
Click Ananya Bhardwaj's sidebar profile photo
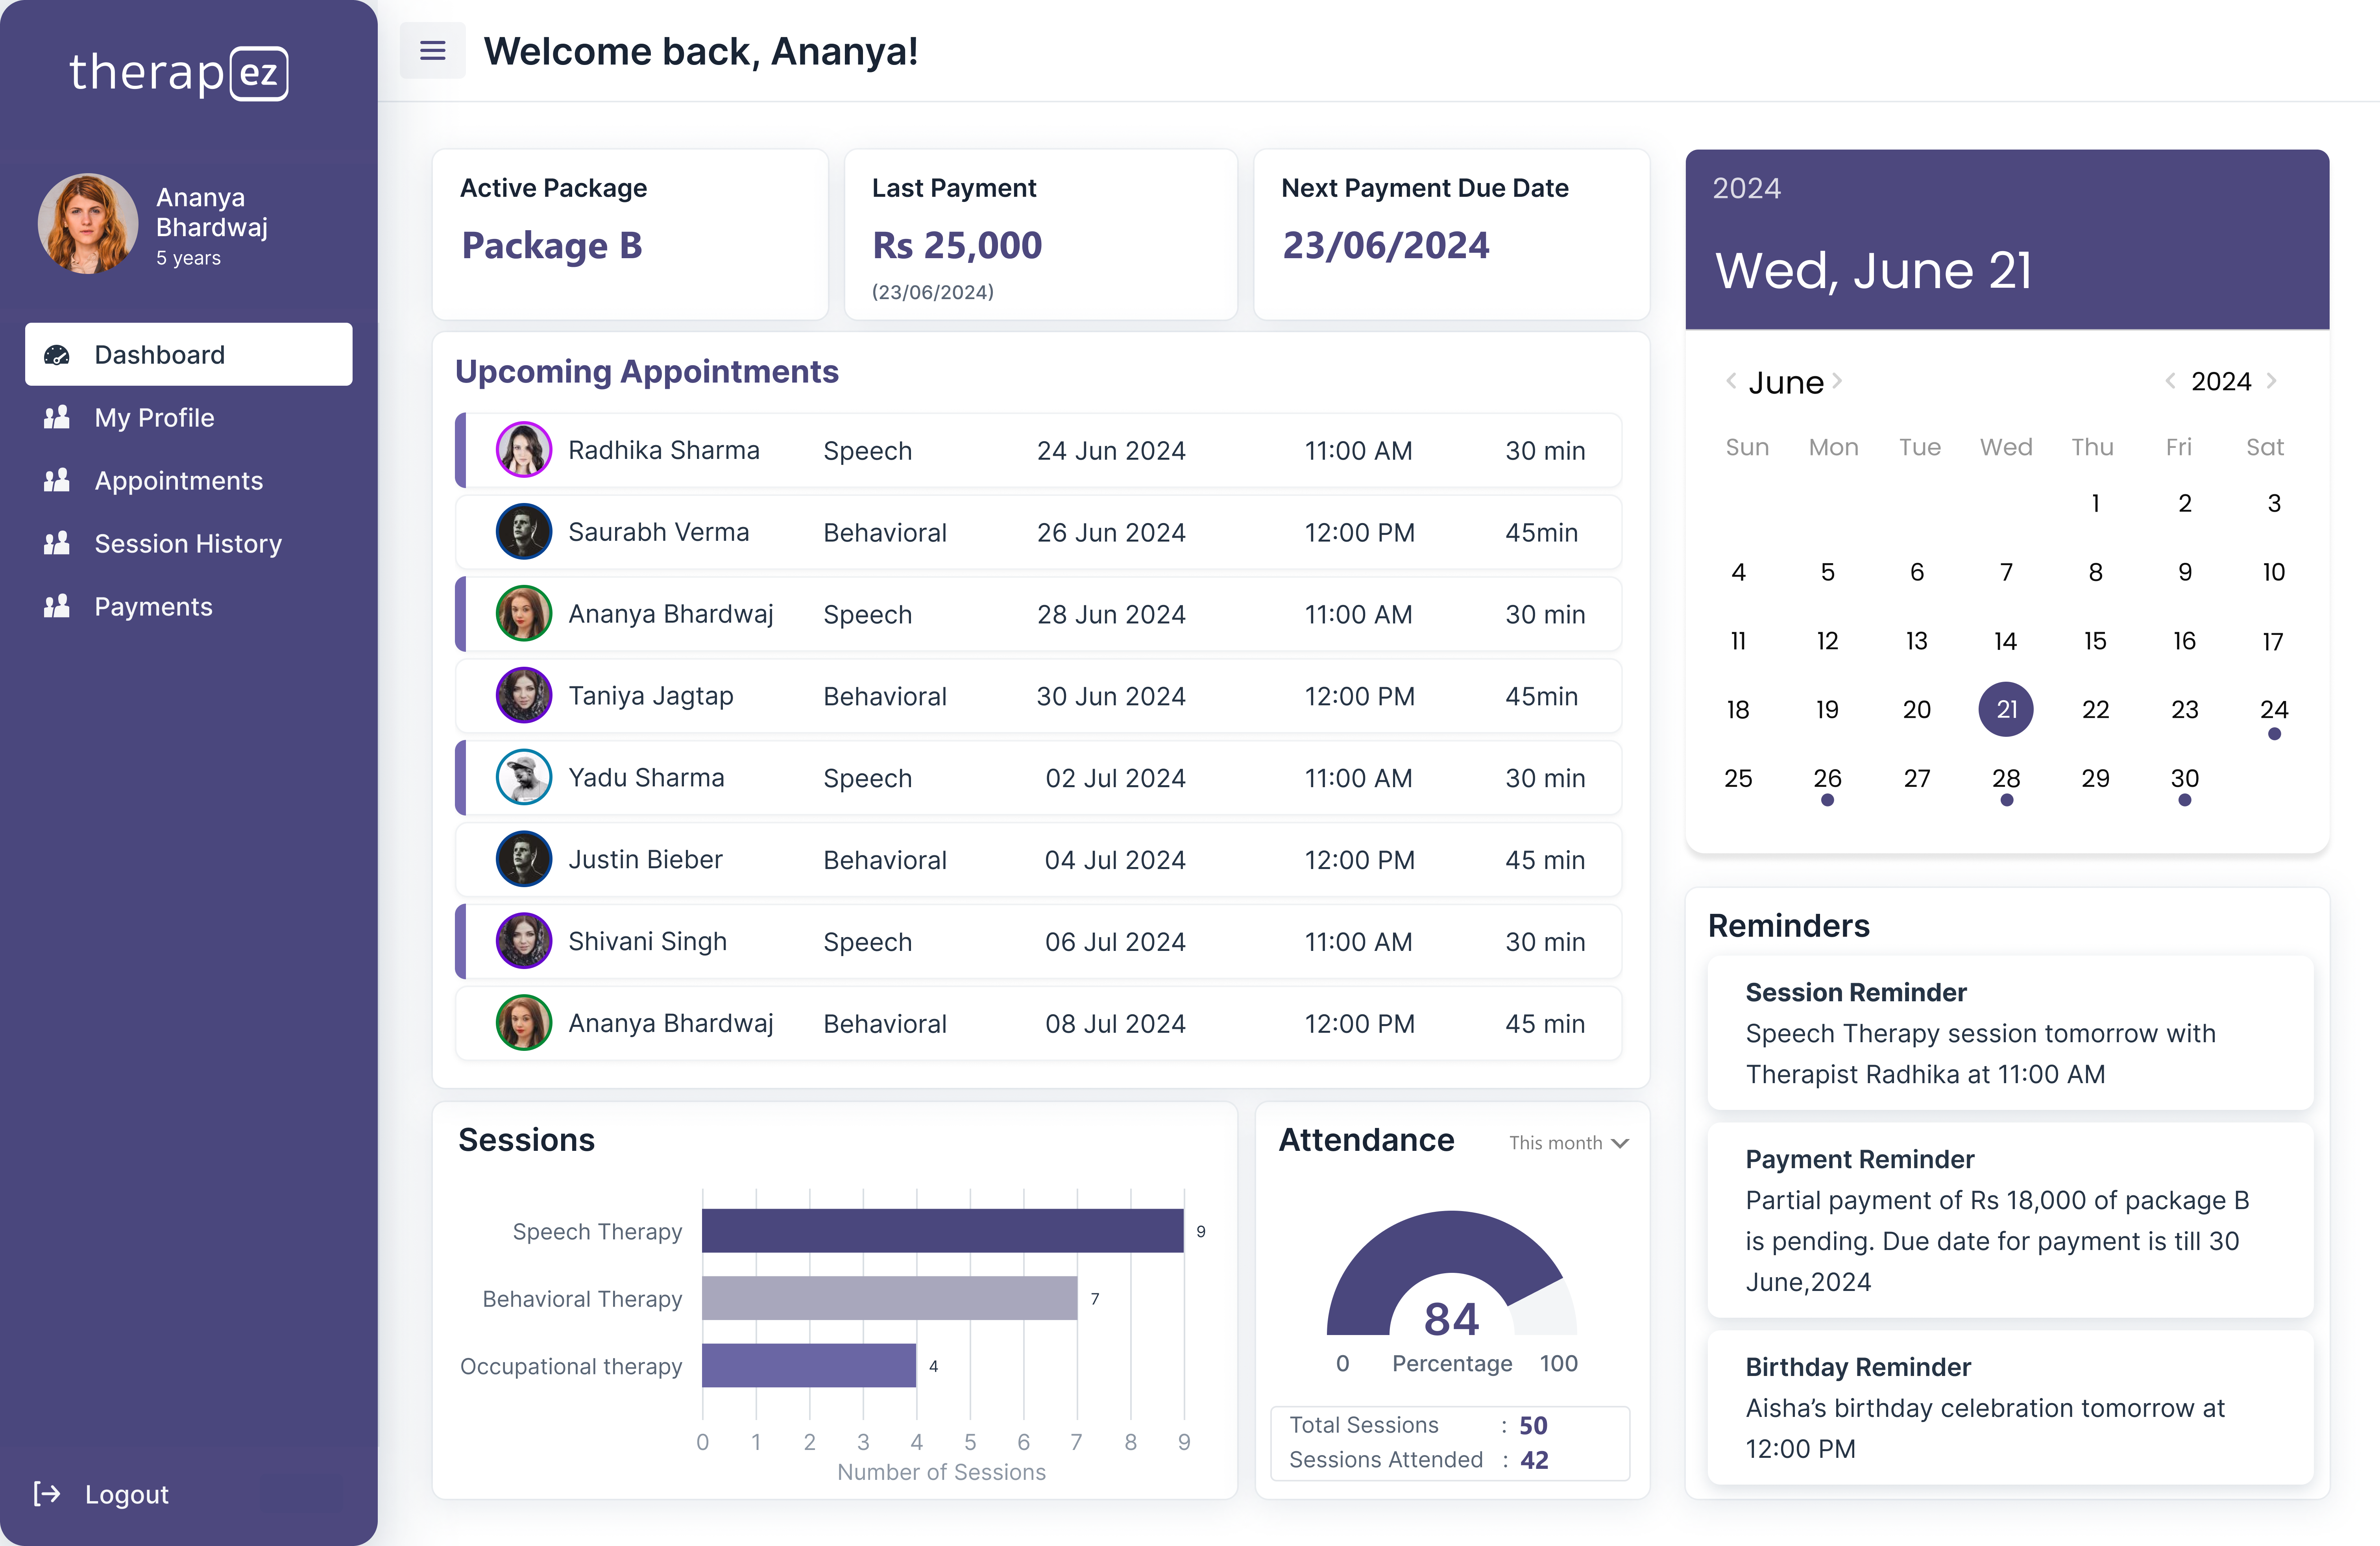click(x=88, y=224)
